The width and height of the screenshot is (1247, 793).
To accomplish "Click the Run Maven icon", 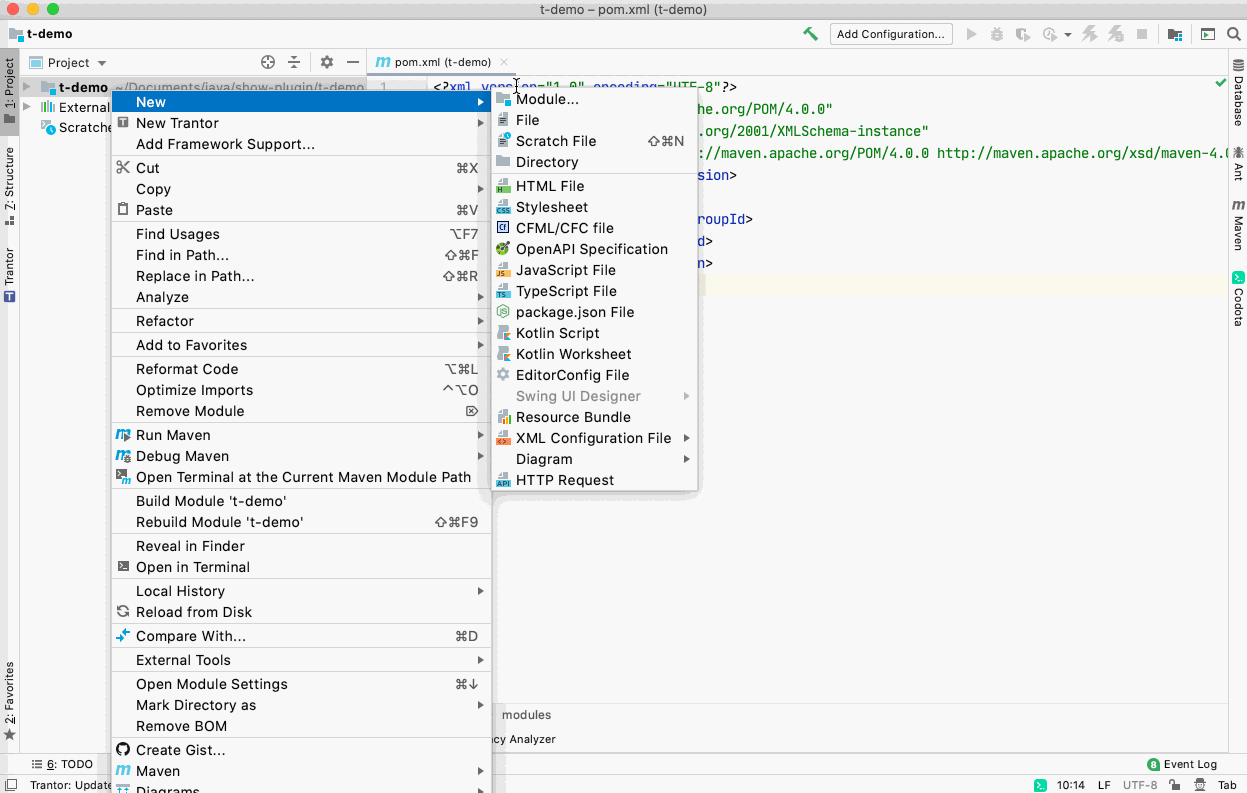I will [x=123, y=435].
